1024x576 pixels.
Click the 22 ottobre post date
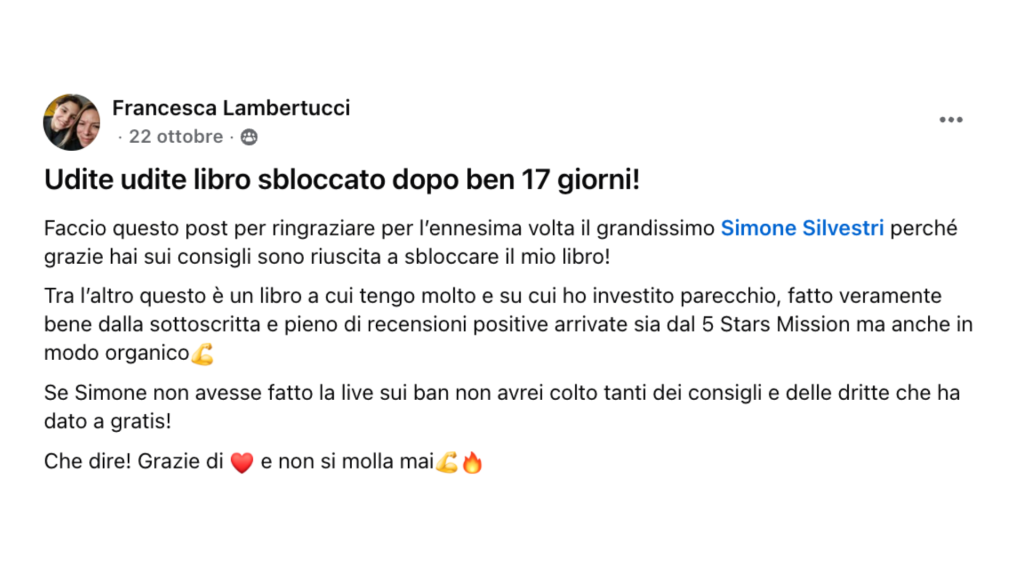pos(175,137)
